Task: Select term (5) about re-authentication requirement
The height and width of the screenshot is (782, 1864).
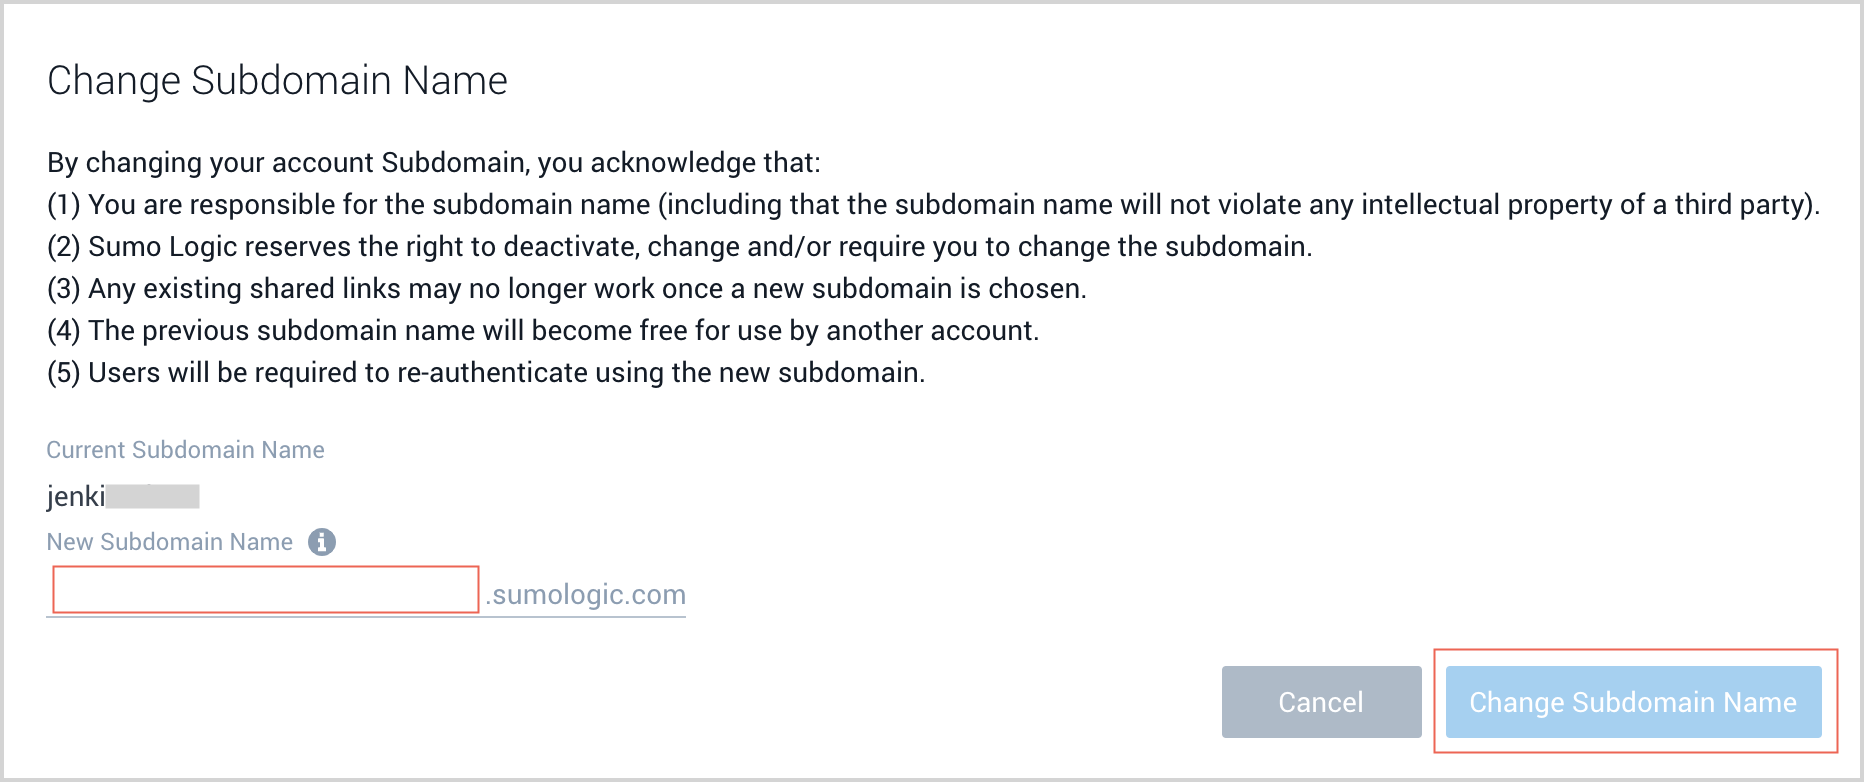Action: (486, 372)
